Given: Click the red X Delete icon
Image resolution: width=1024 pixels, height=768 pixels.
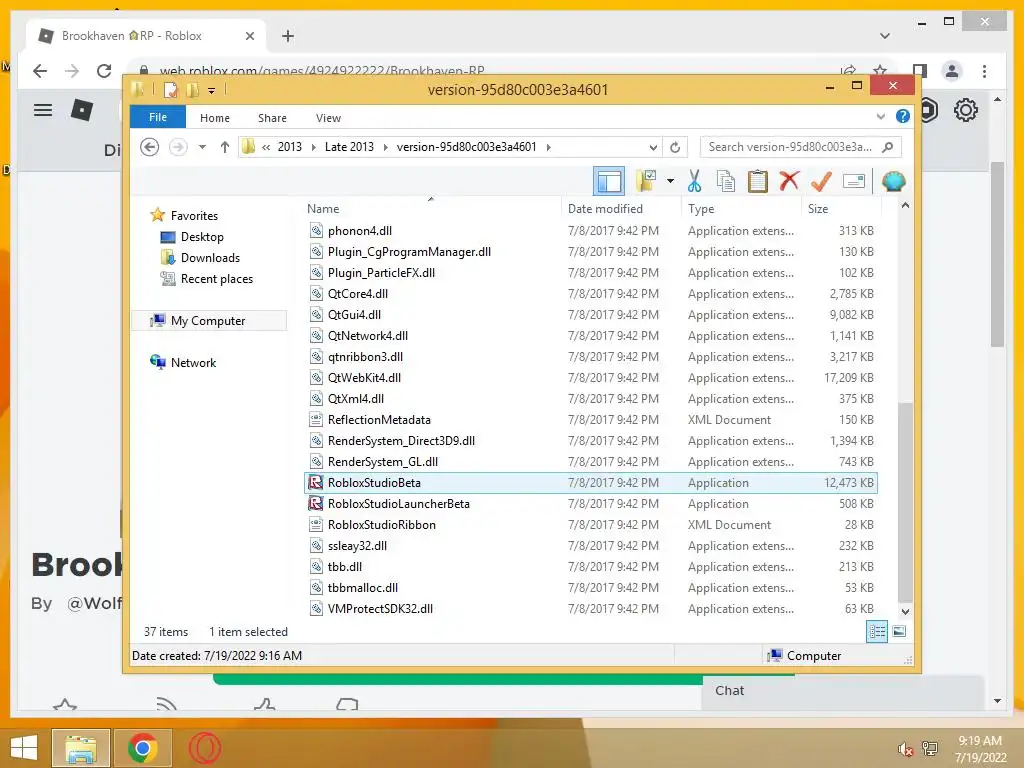Looking at the screenshot, I should (x=789, y=180).
